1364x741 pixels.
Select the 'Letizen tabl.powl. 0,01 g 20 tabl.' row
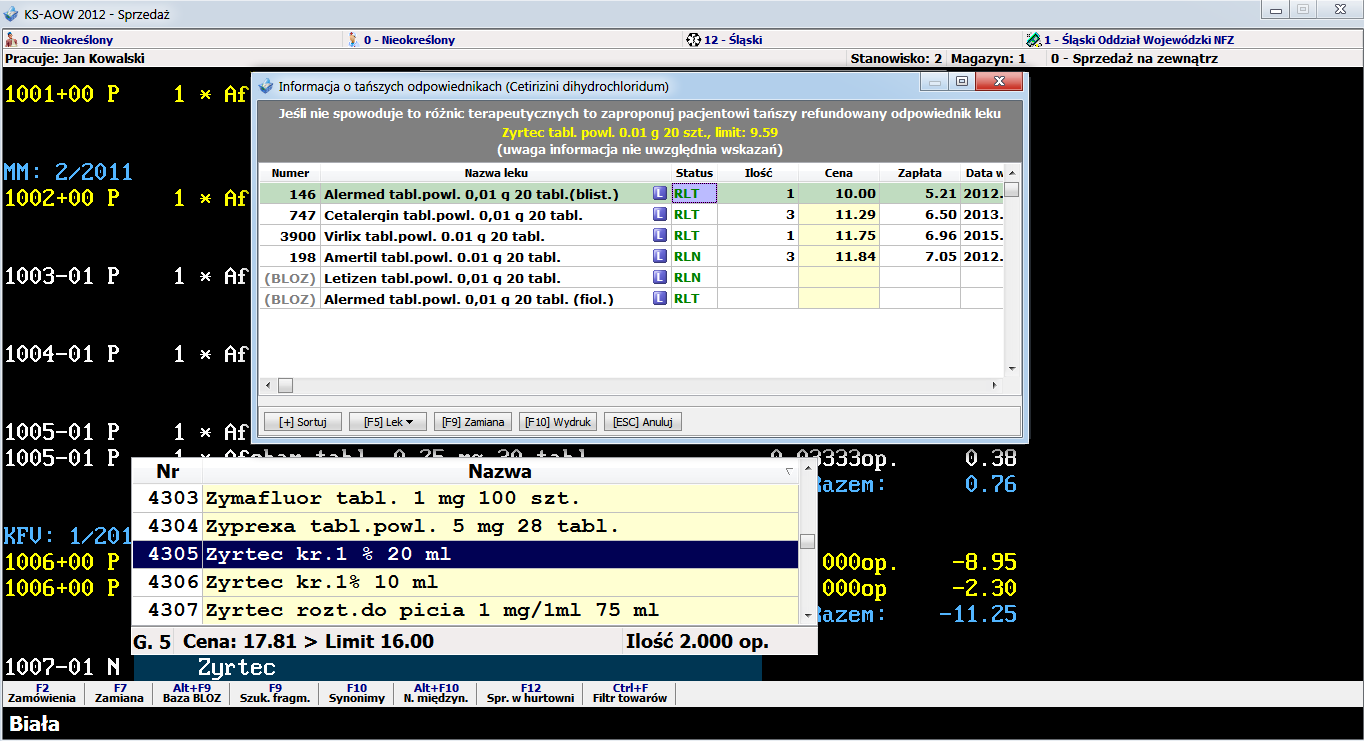coord(631,277)
